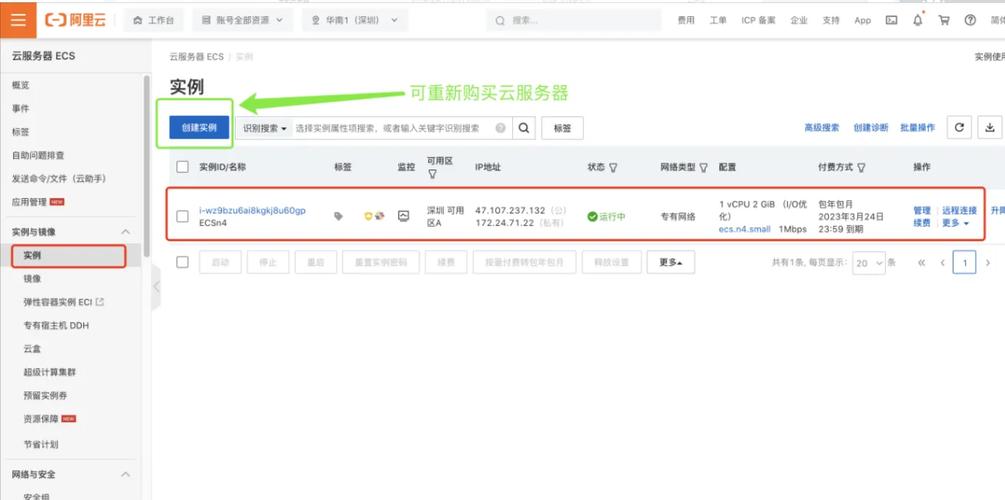Open 概览 in the sidebar
1005x500 pixels.
click(21, 85)
